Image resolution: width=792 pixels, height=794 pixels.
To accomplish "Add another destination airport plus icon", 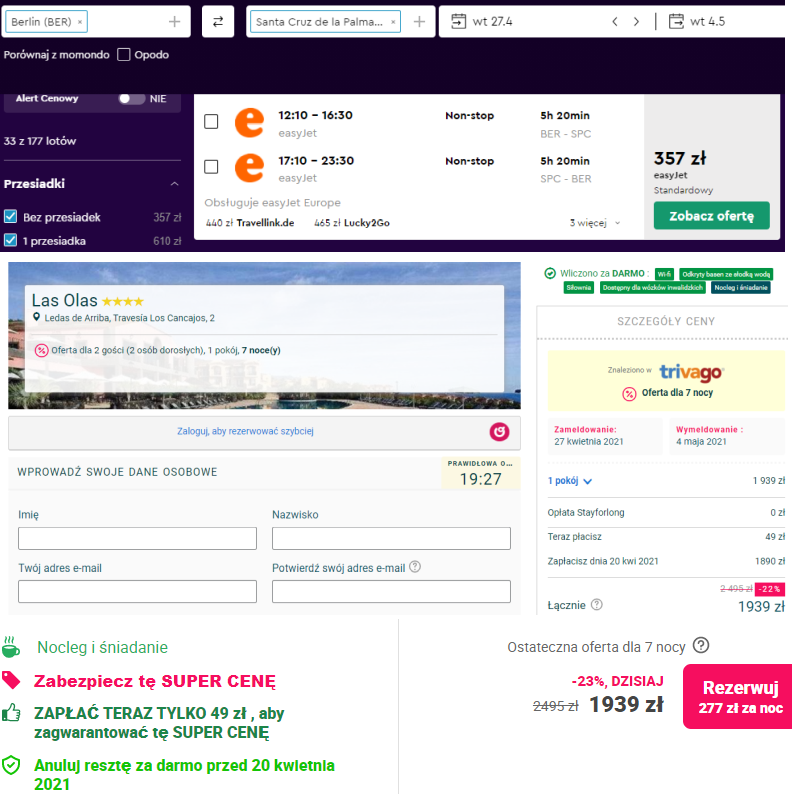I will click(419, 22).
